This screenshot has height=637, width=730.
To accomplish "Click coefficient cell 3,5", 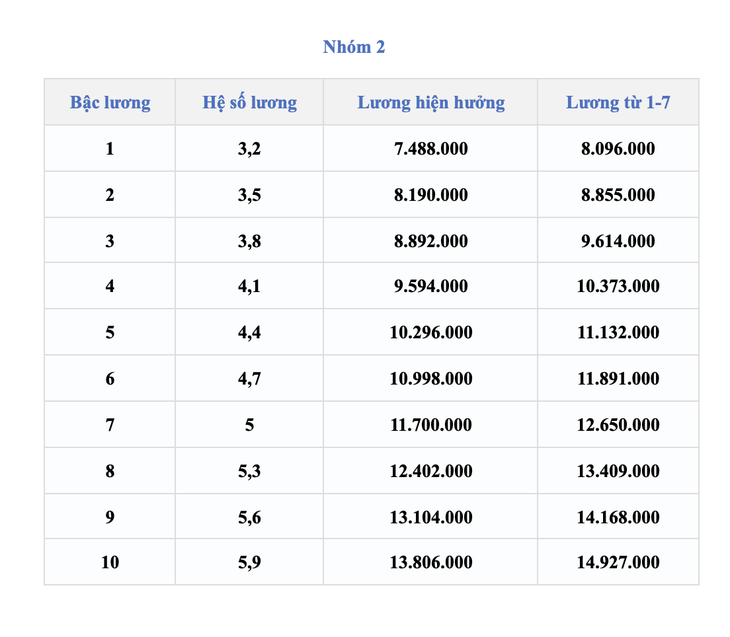I will (249, 194).
